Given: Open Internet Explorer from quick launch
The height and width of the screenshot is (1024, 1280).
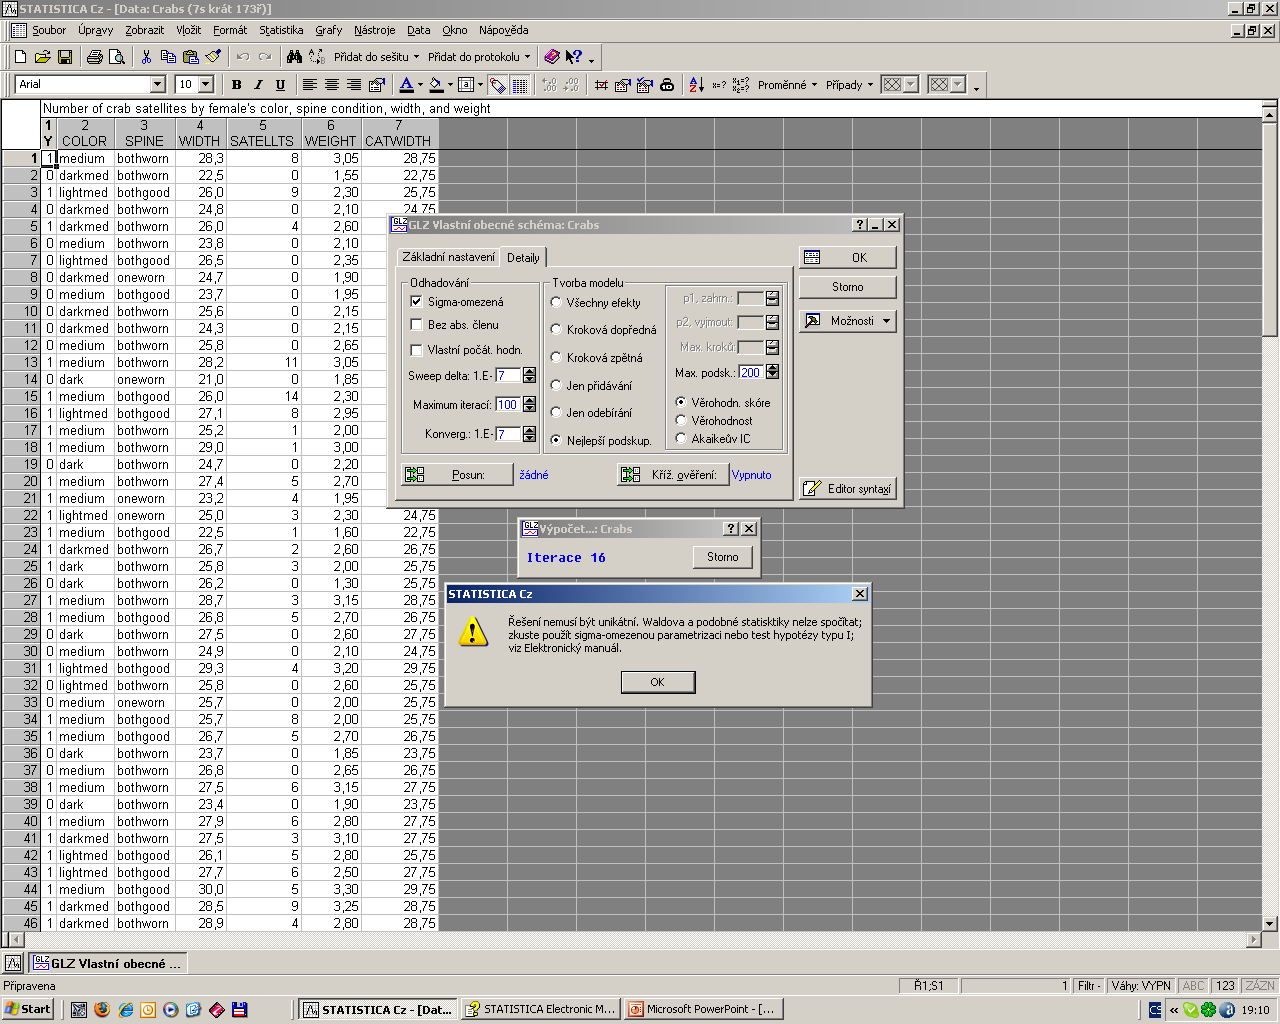Looking at the screenshot, I should [125, 1010].
